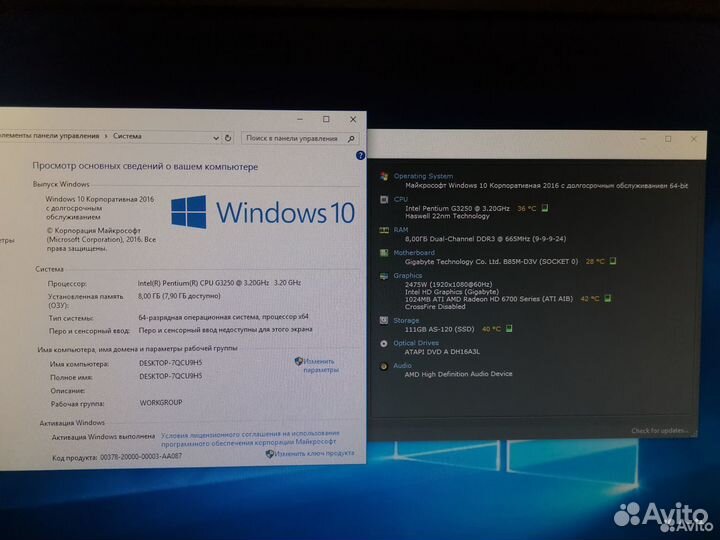
Task: Close the Speccy window
Action: coord(694,139)
